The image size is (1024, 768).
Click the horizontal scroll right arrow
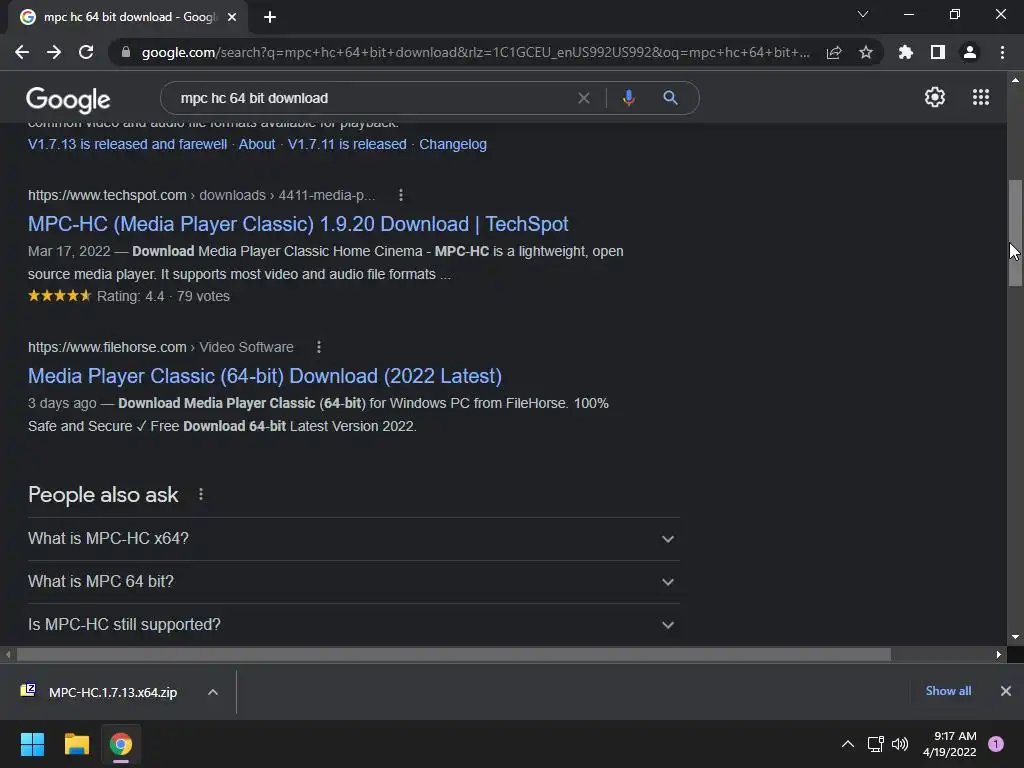tap(999, 654)
